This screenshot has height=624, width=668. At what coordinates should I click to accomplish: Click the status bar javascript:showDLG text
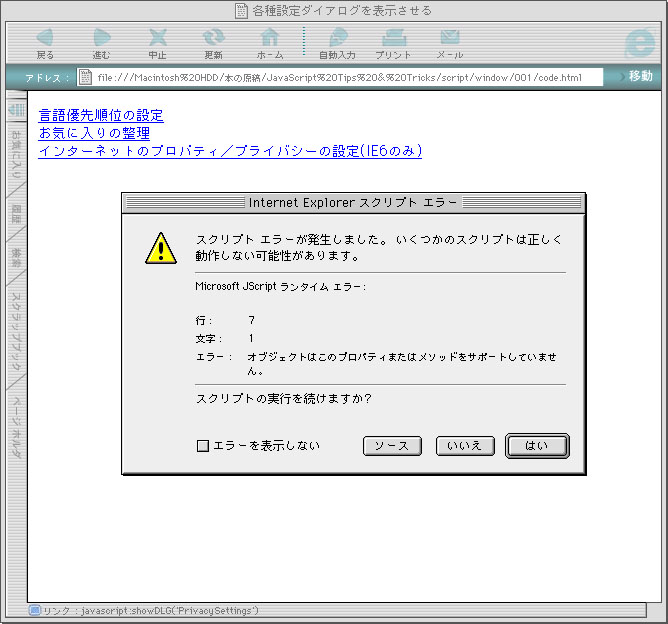tap(170, 610)
